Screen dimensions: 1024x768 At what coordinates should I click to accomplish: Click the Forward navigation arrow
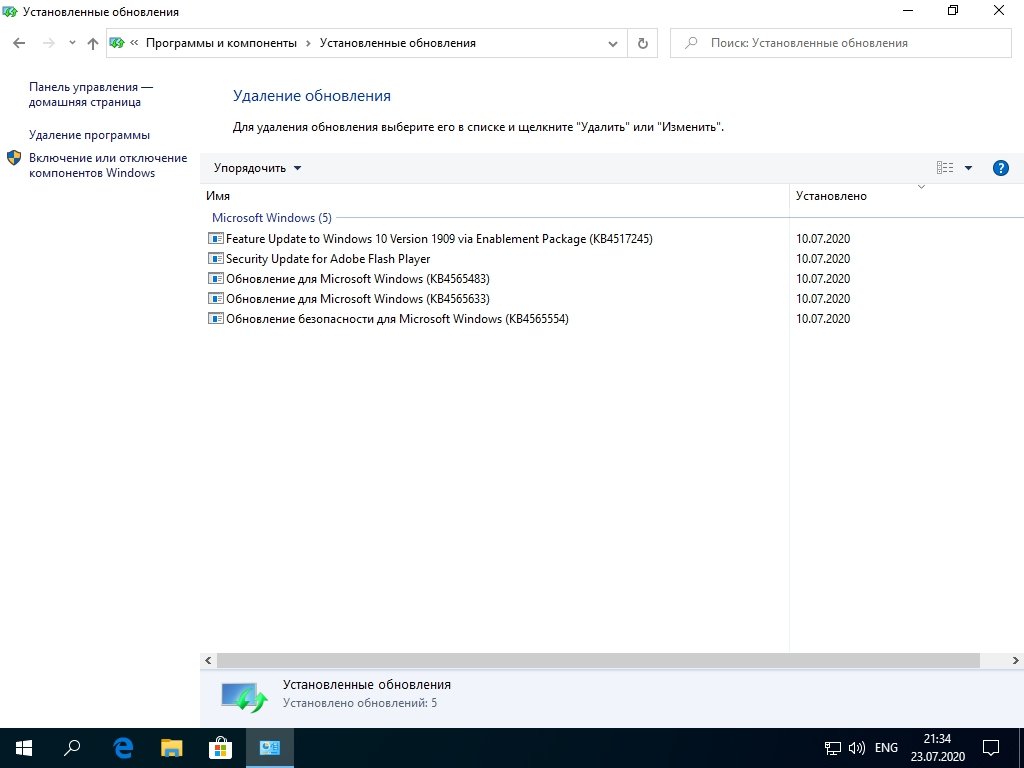pos(48,43)
